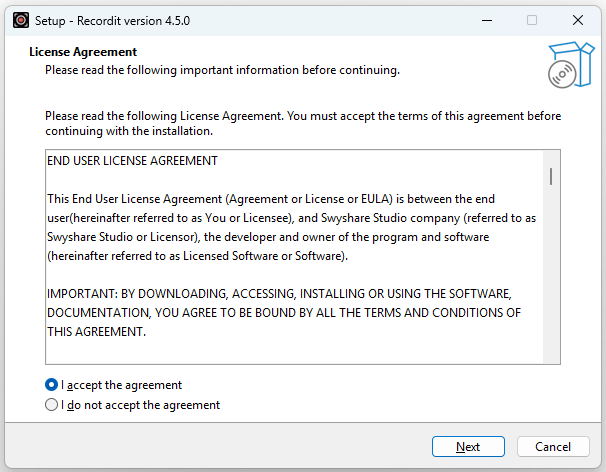This screenshot has height=472, width=606.
Task: Click 'Please read the following important information' text
Action: point(222,70)
